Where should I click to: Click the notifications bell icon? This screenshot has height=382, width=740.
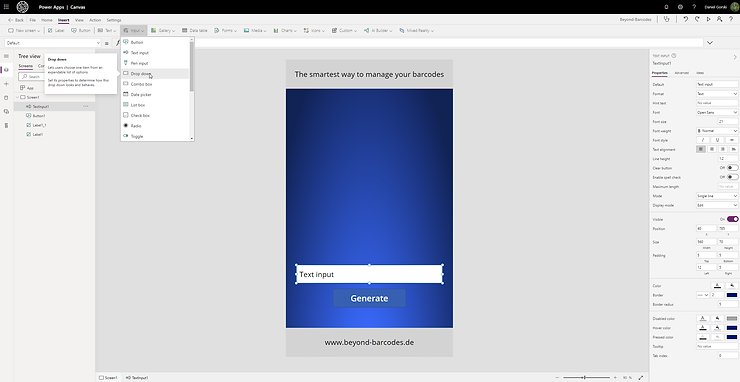pyautogui.click(x=666, y=7)
